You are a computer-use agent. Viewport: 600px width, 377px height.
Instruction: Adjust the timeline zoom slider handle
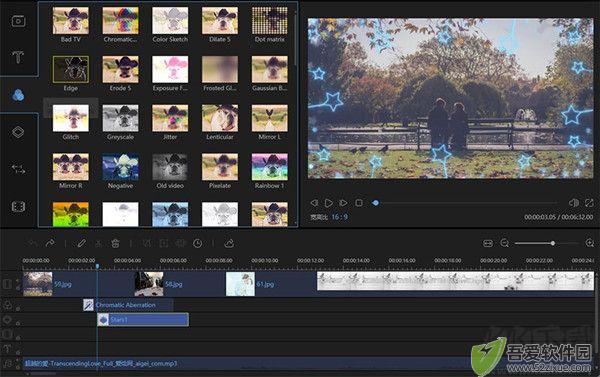pyautogui.click(x=553, y=243)
